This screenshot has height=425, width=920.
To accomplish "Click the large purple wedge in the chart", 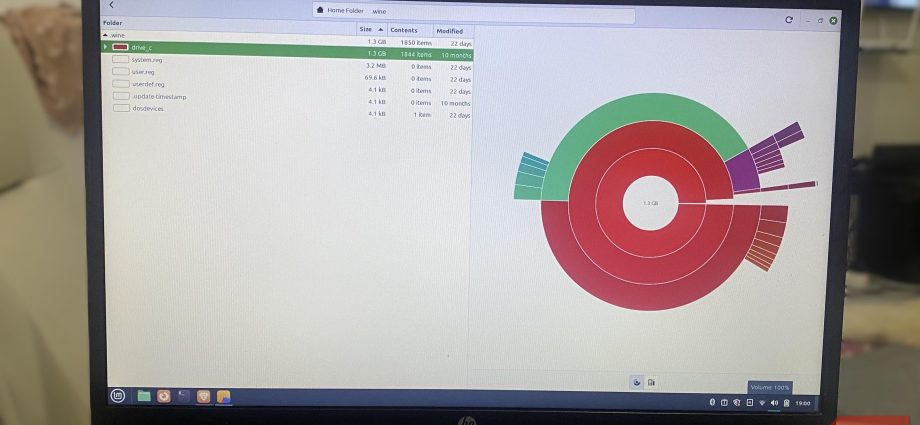I will click(743, 170).
